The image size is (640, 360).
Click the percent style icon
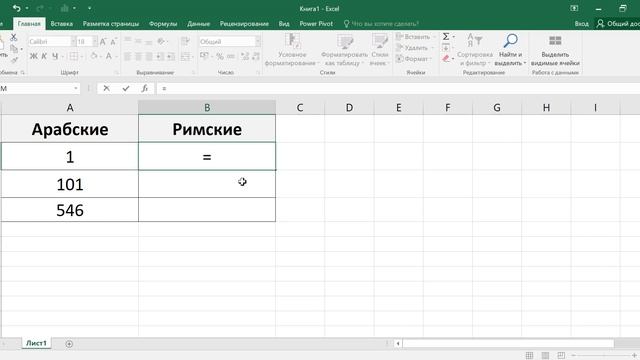[220, 56]
